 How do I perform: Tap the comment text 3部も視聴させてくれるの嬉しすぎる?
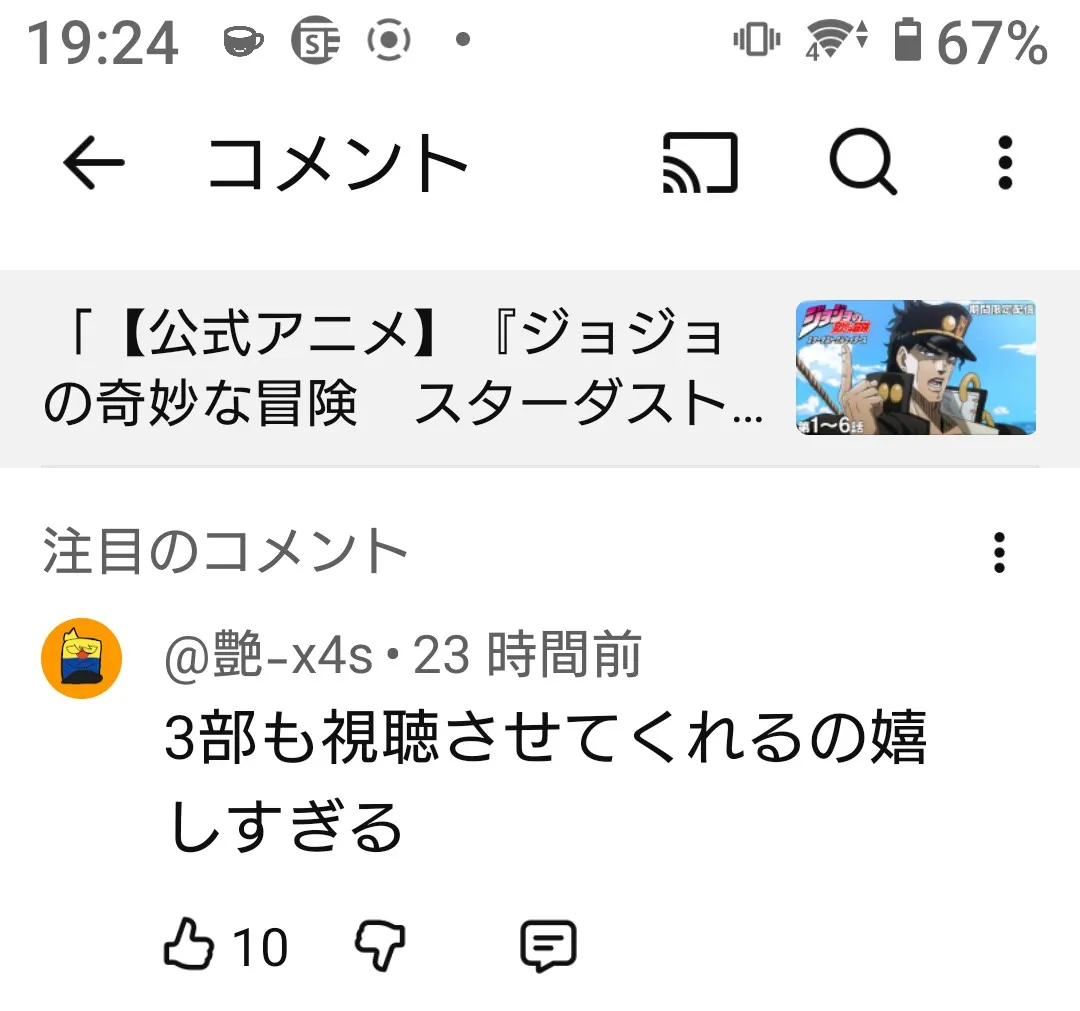point(546,781)
